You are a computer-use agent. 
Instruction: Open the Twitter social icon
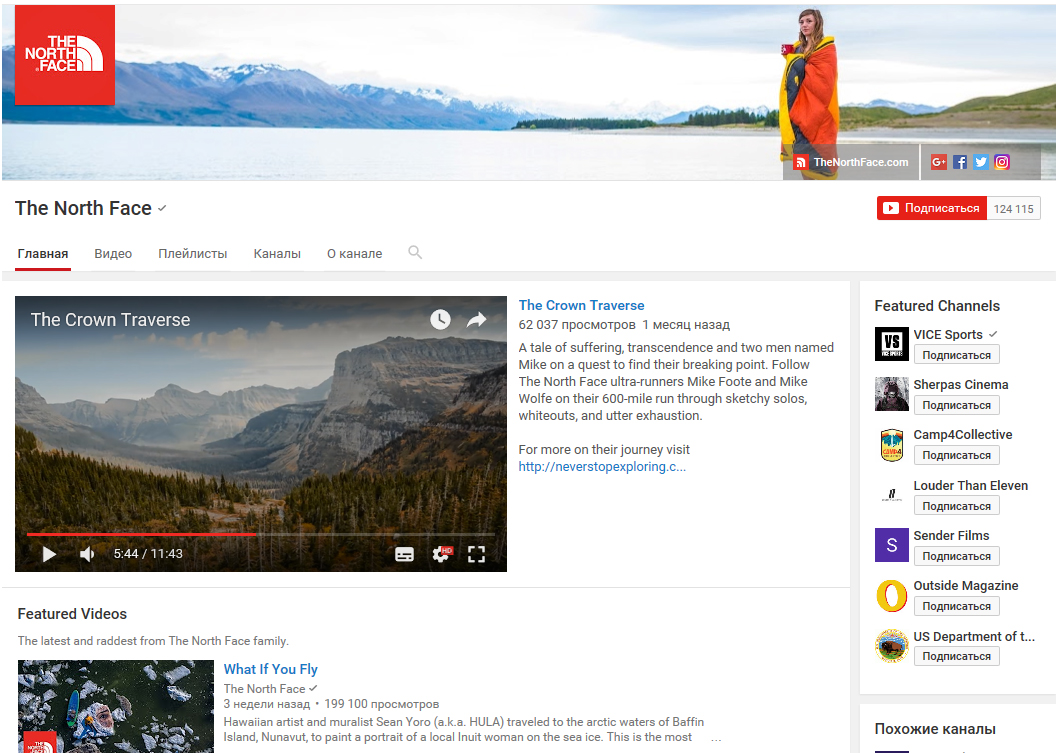click(981, 162)
